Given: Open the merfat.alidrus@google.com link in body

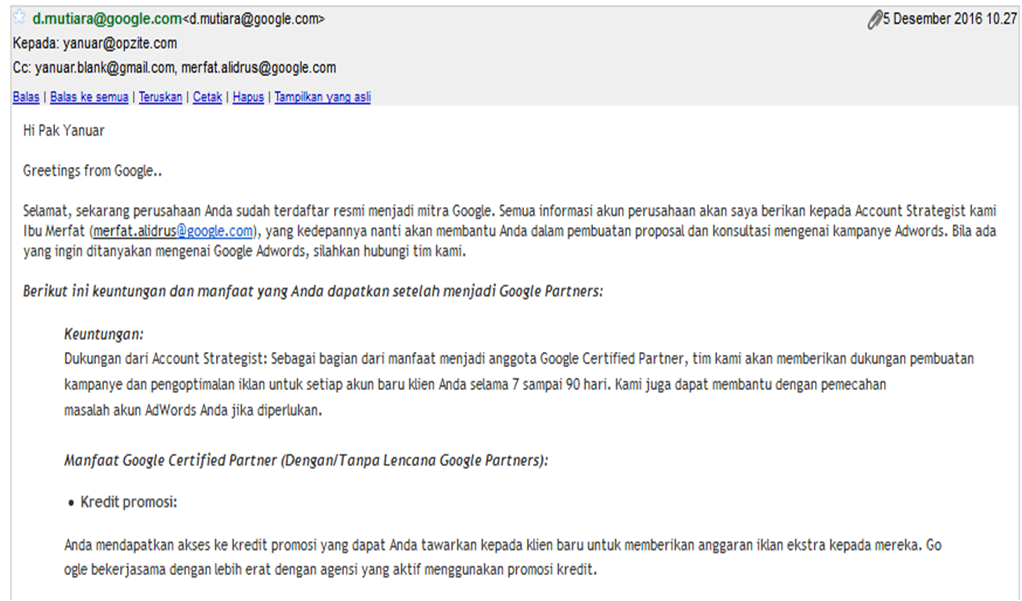Looking at the screenshot, I should 173,231.
